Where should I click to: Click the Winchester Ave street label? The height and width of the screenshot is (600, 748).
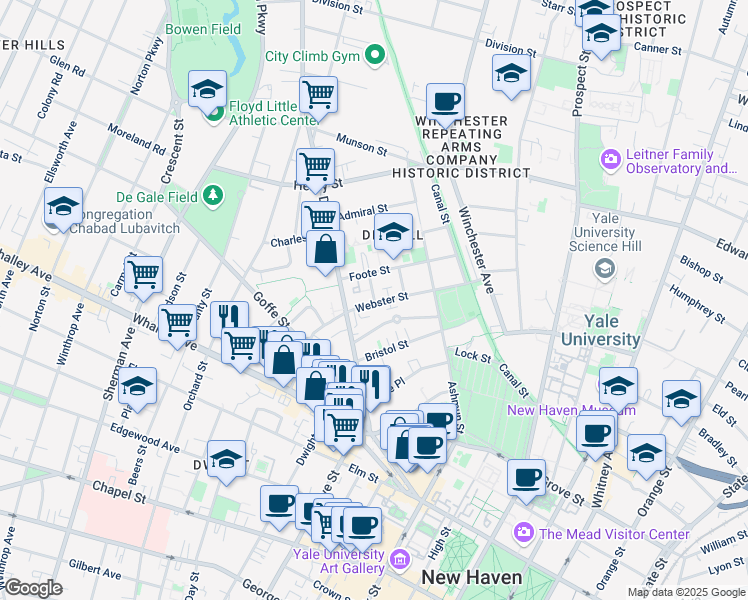[476, 249]
